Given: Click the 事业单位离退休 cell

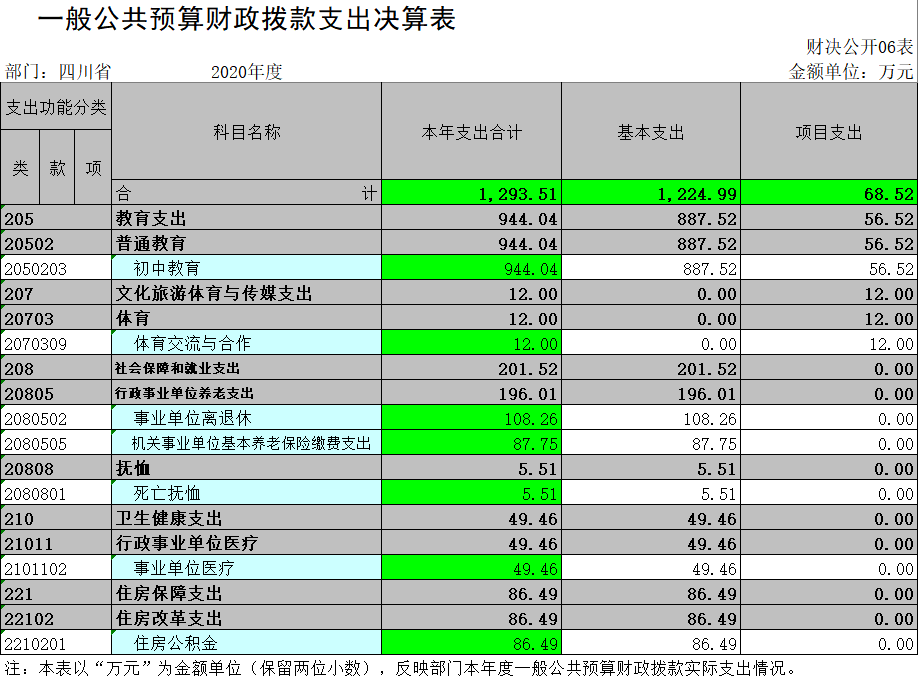Looking at the screenshot, I should pos(246,418).
